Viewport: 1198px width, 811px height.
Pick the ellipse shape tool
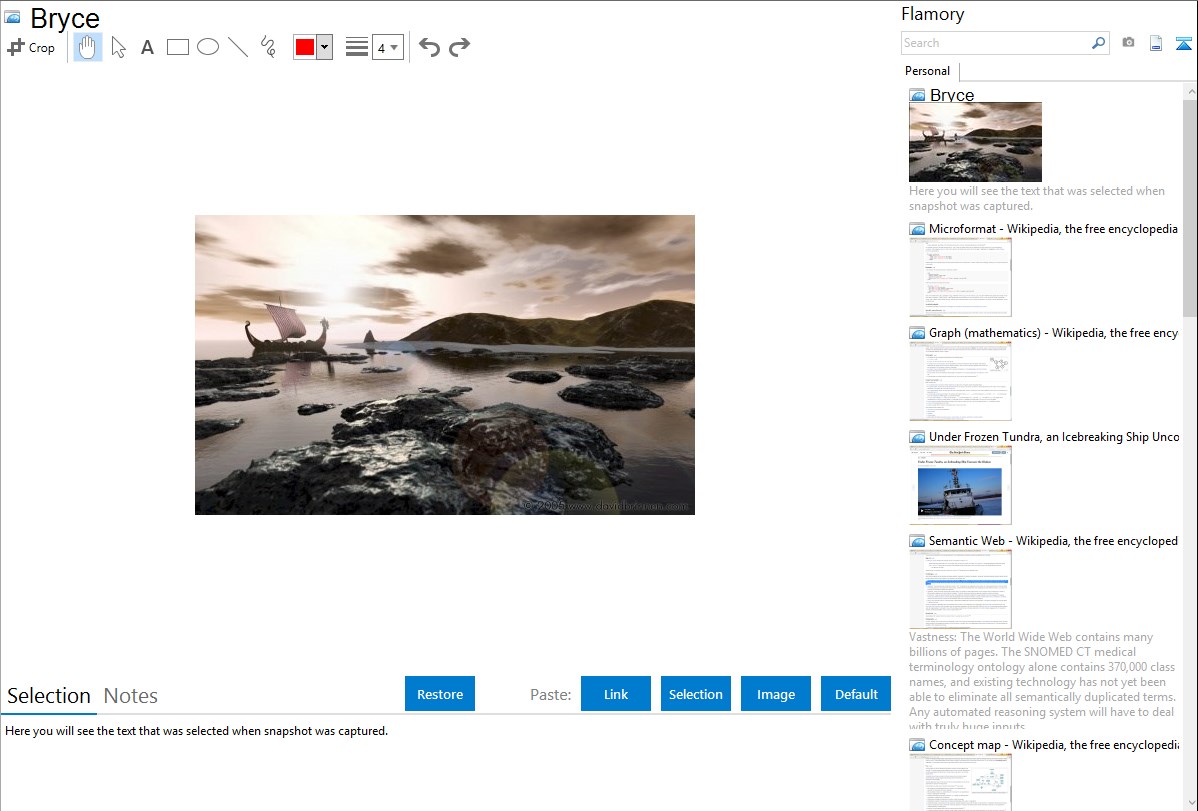tap(208, 47)
